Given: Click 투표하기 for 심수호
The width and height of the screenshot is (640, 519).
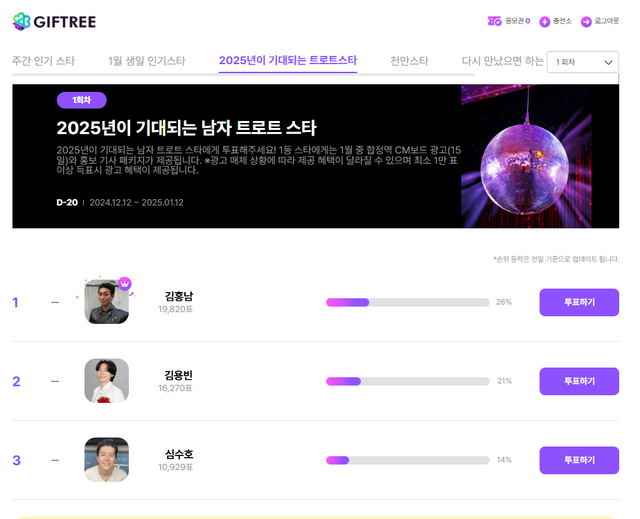Looking at the screenshot, I should pos(579,460).
